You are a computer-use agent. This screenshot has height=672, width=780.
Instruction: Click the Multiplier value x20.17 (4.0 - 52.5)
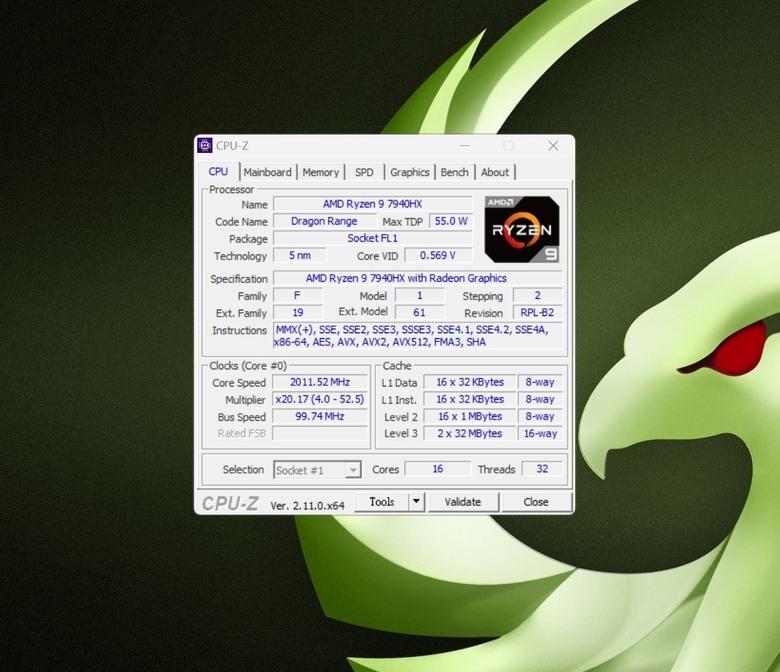[x=320, y=399]
